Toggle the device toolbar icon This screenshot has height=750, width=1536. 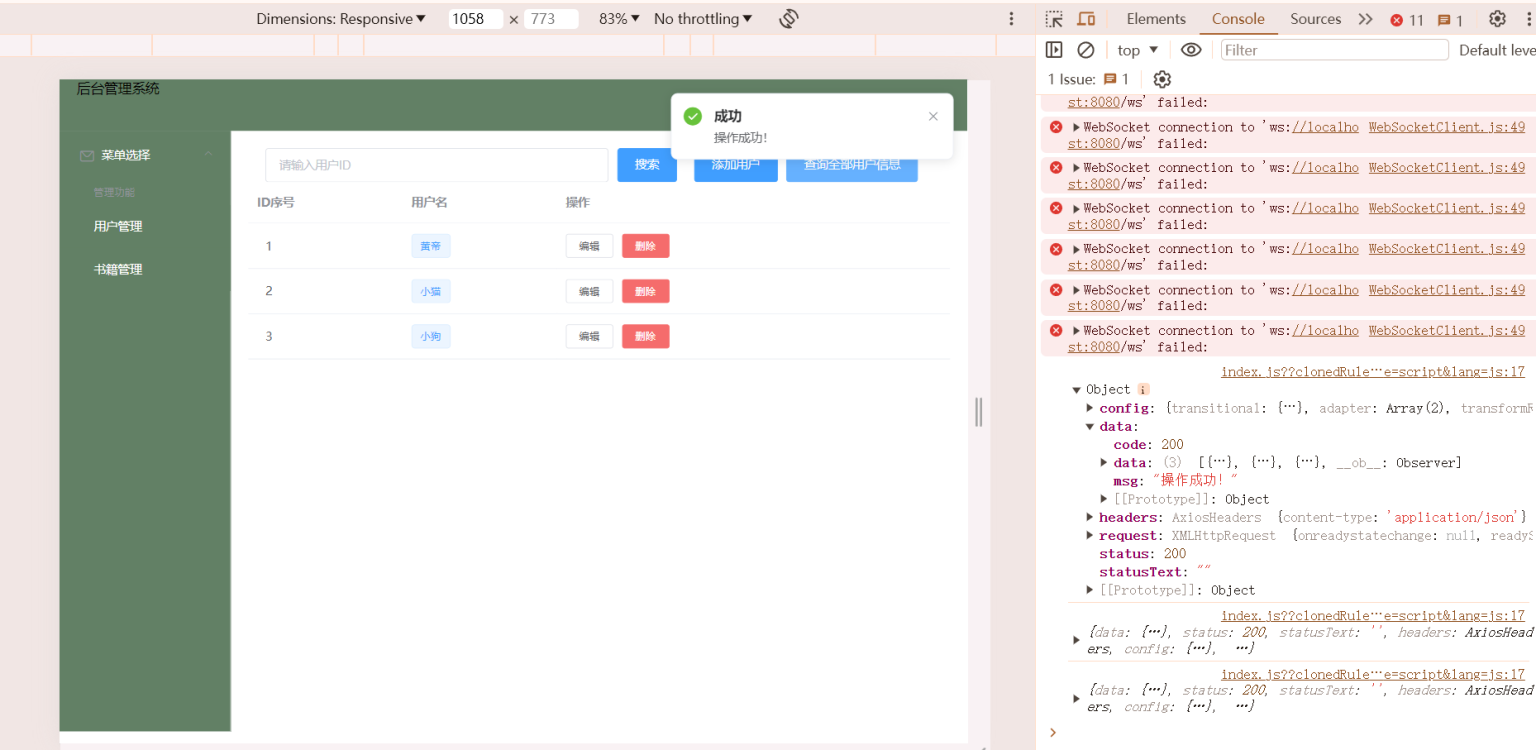click(x=1086, y=19)
